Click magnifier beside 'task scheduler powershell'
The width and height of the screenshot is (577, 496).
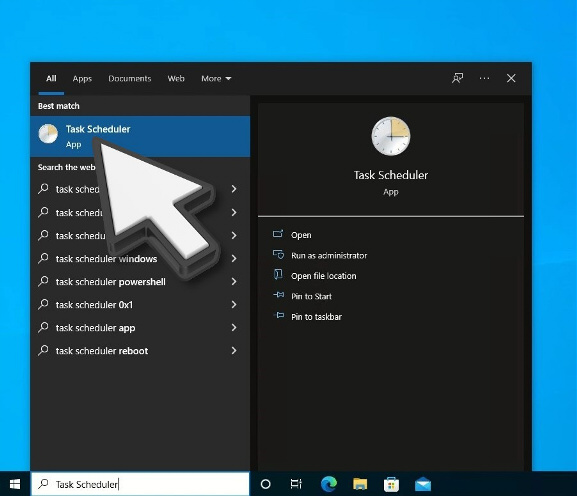tap(43, 281)
